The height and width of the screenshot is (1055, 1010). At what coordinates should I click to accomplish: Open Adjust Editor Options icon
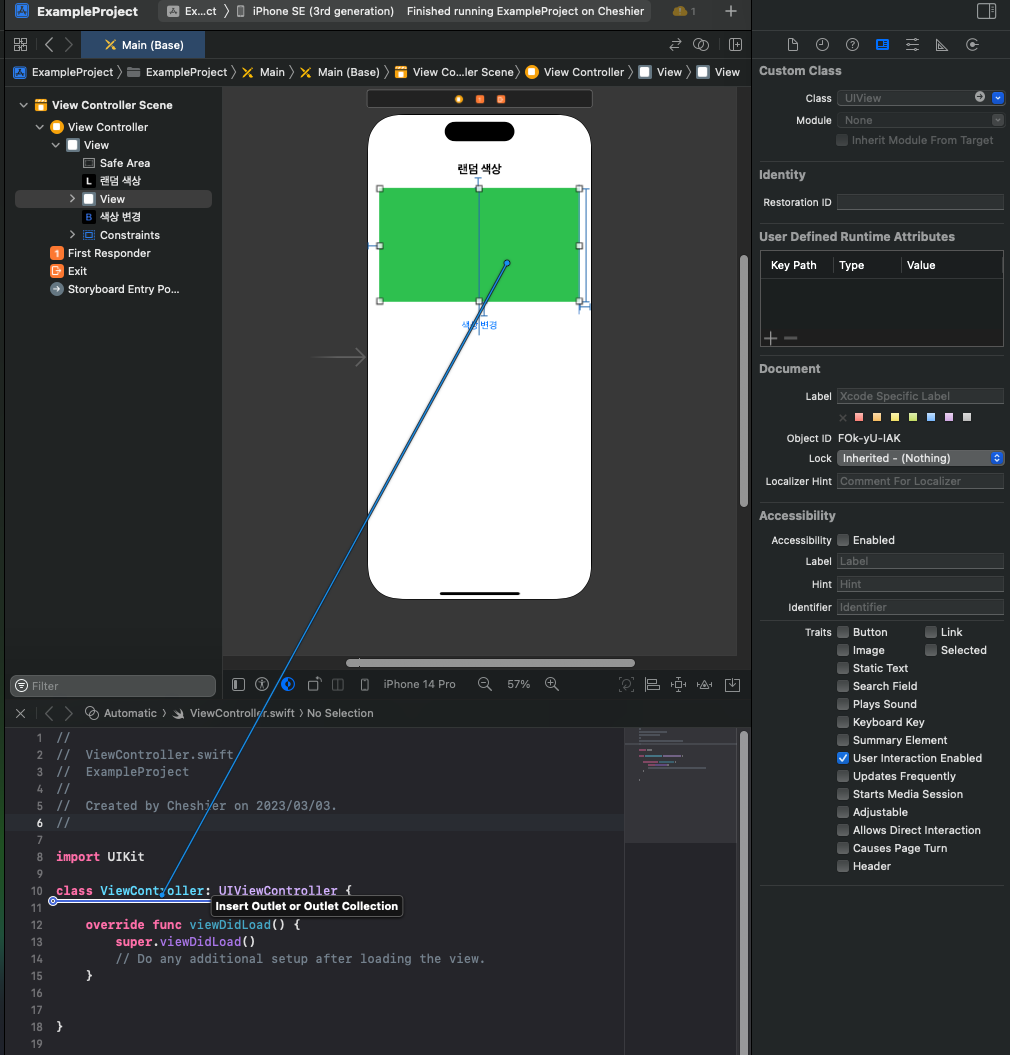coord(700,44)
